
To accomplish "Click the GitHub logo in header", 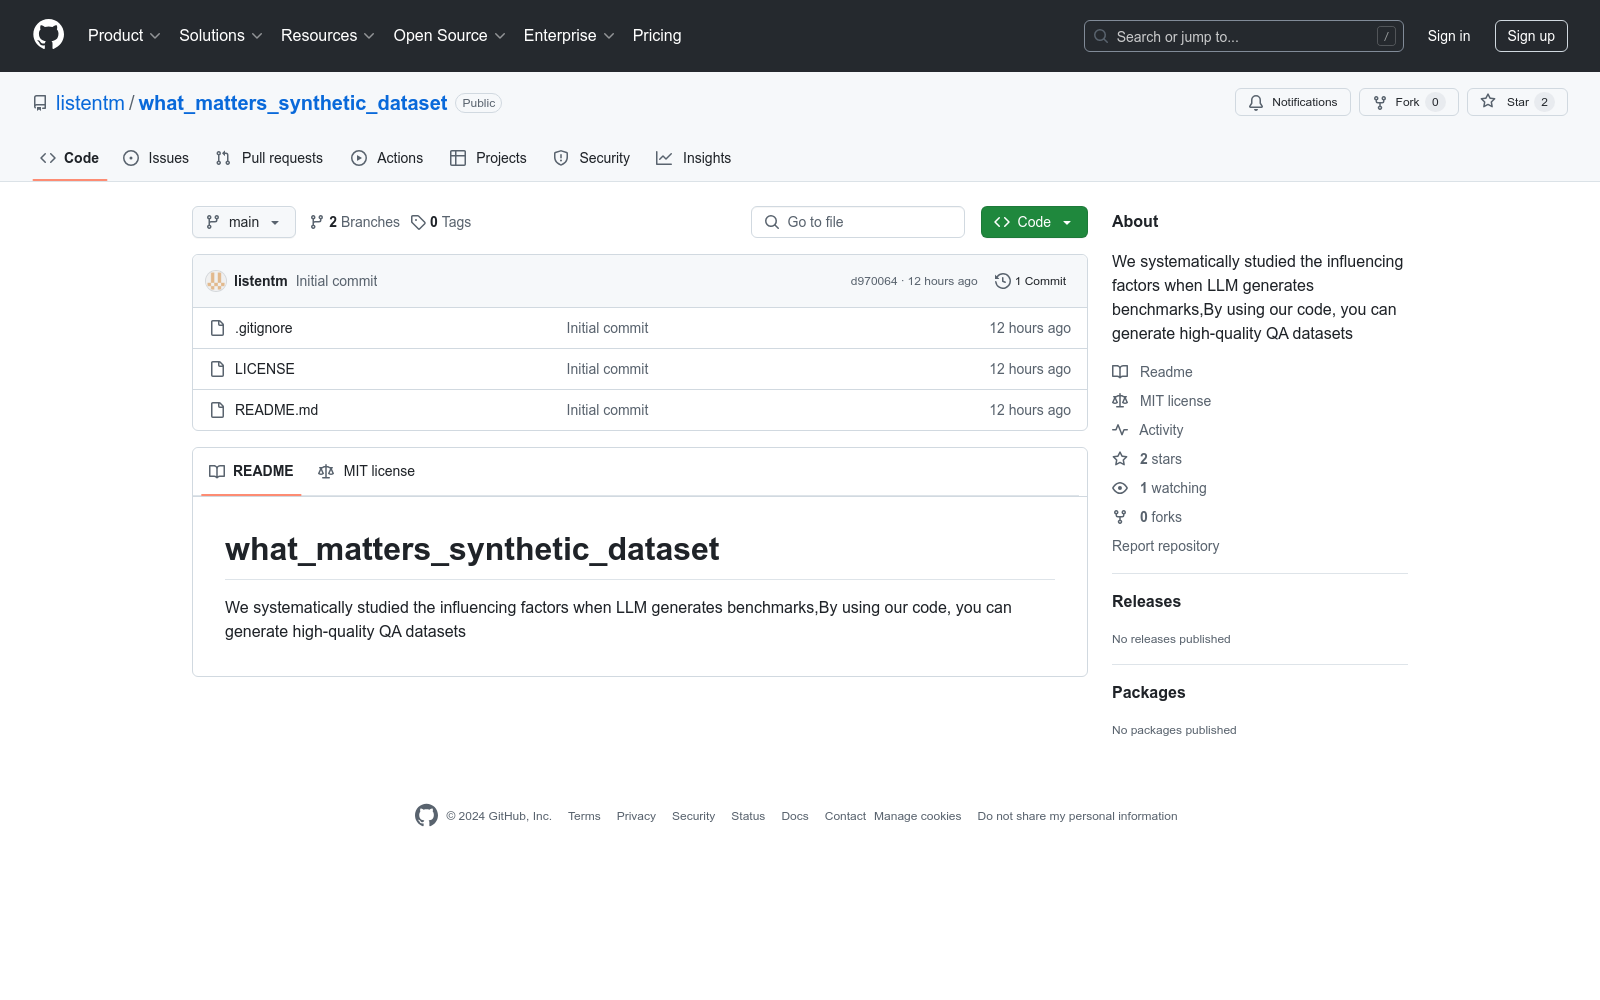I will [48, 35].
